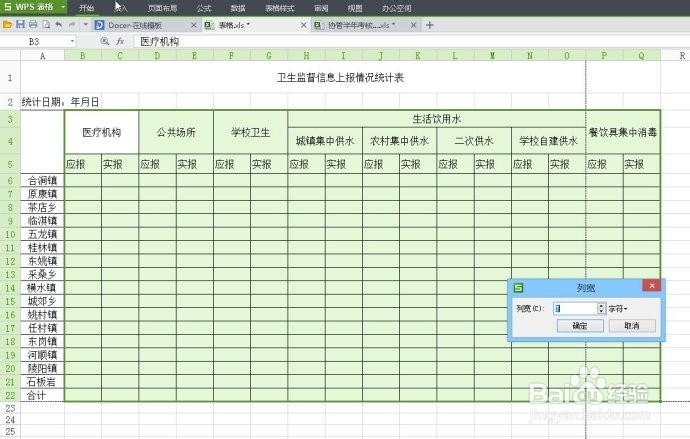Close the Docer-在线模板 document tab
The height and width of the screenshot is (439, 690).
tap(194, 26)
